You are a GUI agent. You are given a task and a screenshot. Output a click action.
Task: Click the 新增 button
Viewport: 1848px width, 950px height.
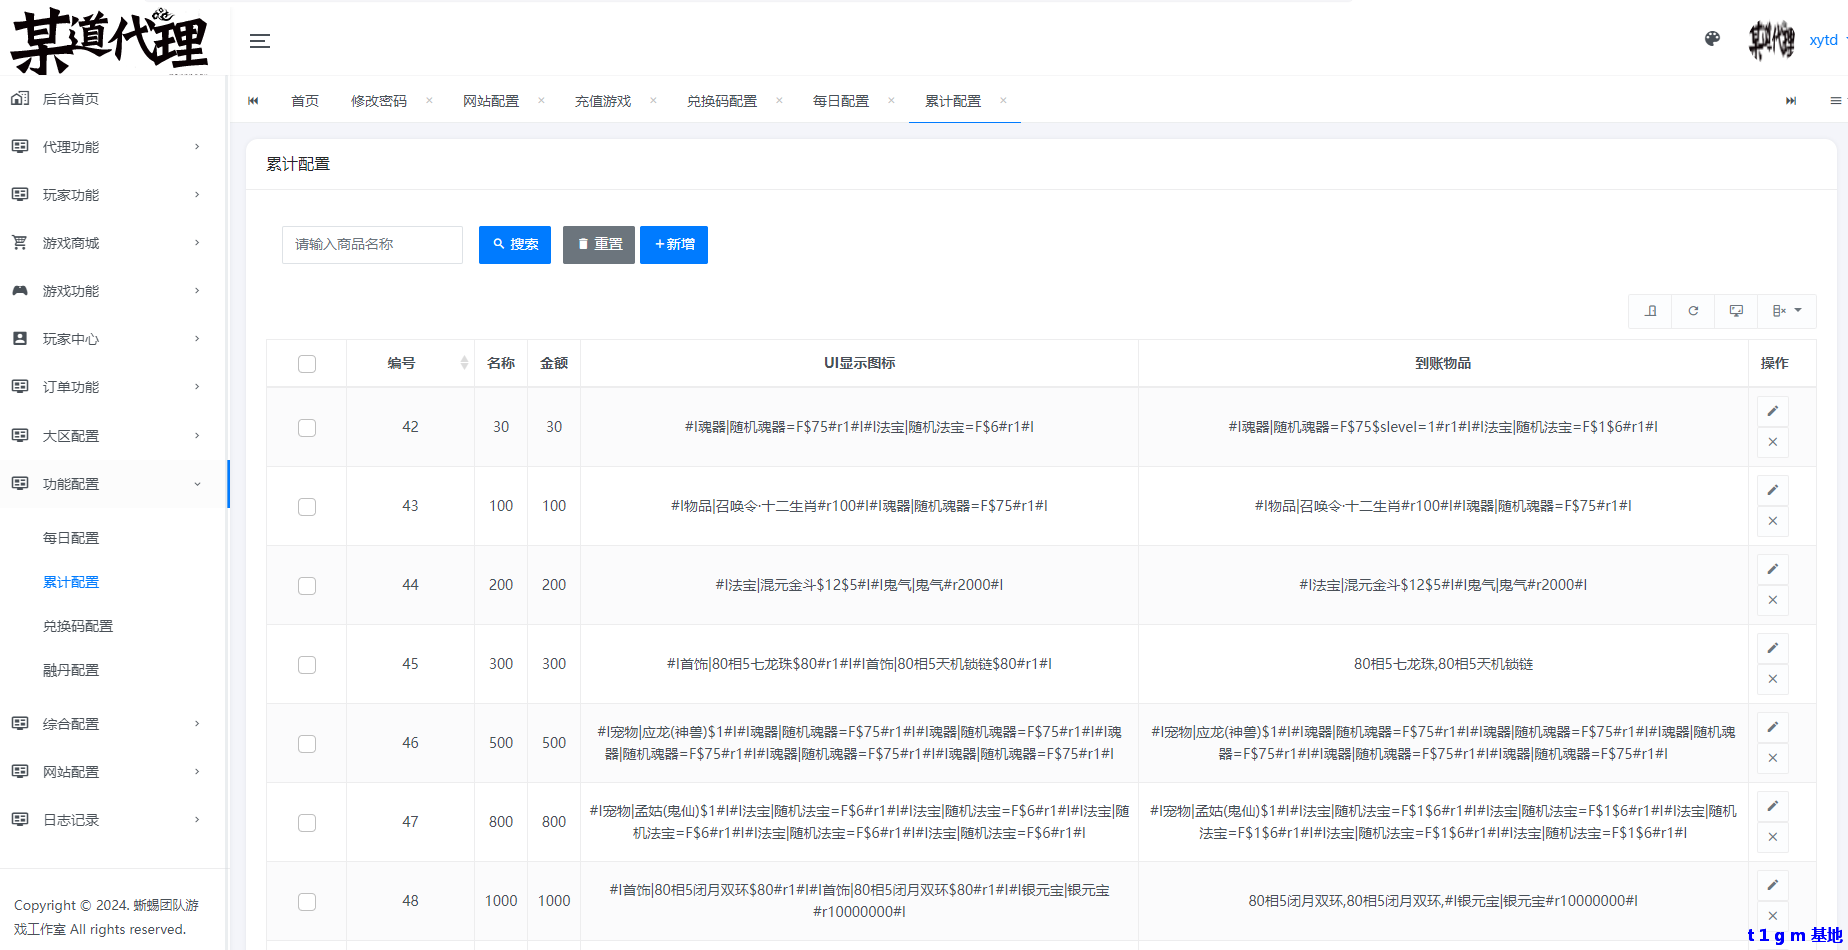[x=674, y=245]
